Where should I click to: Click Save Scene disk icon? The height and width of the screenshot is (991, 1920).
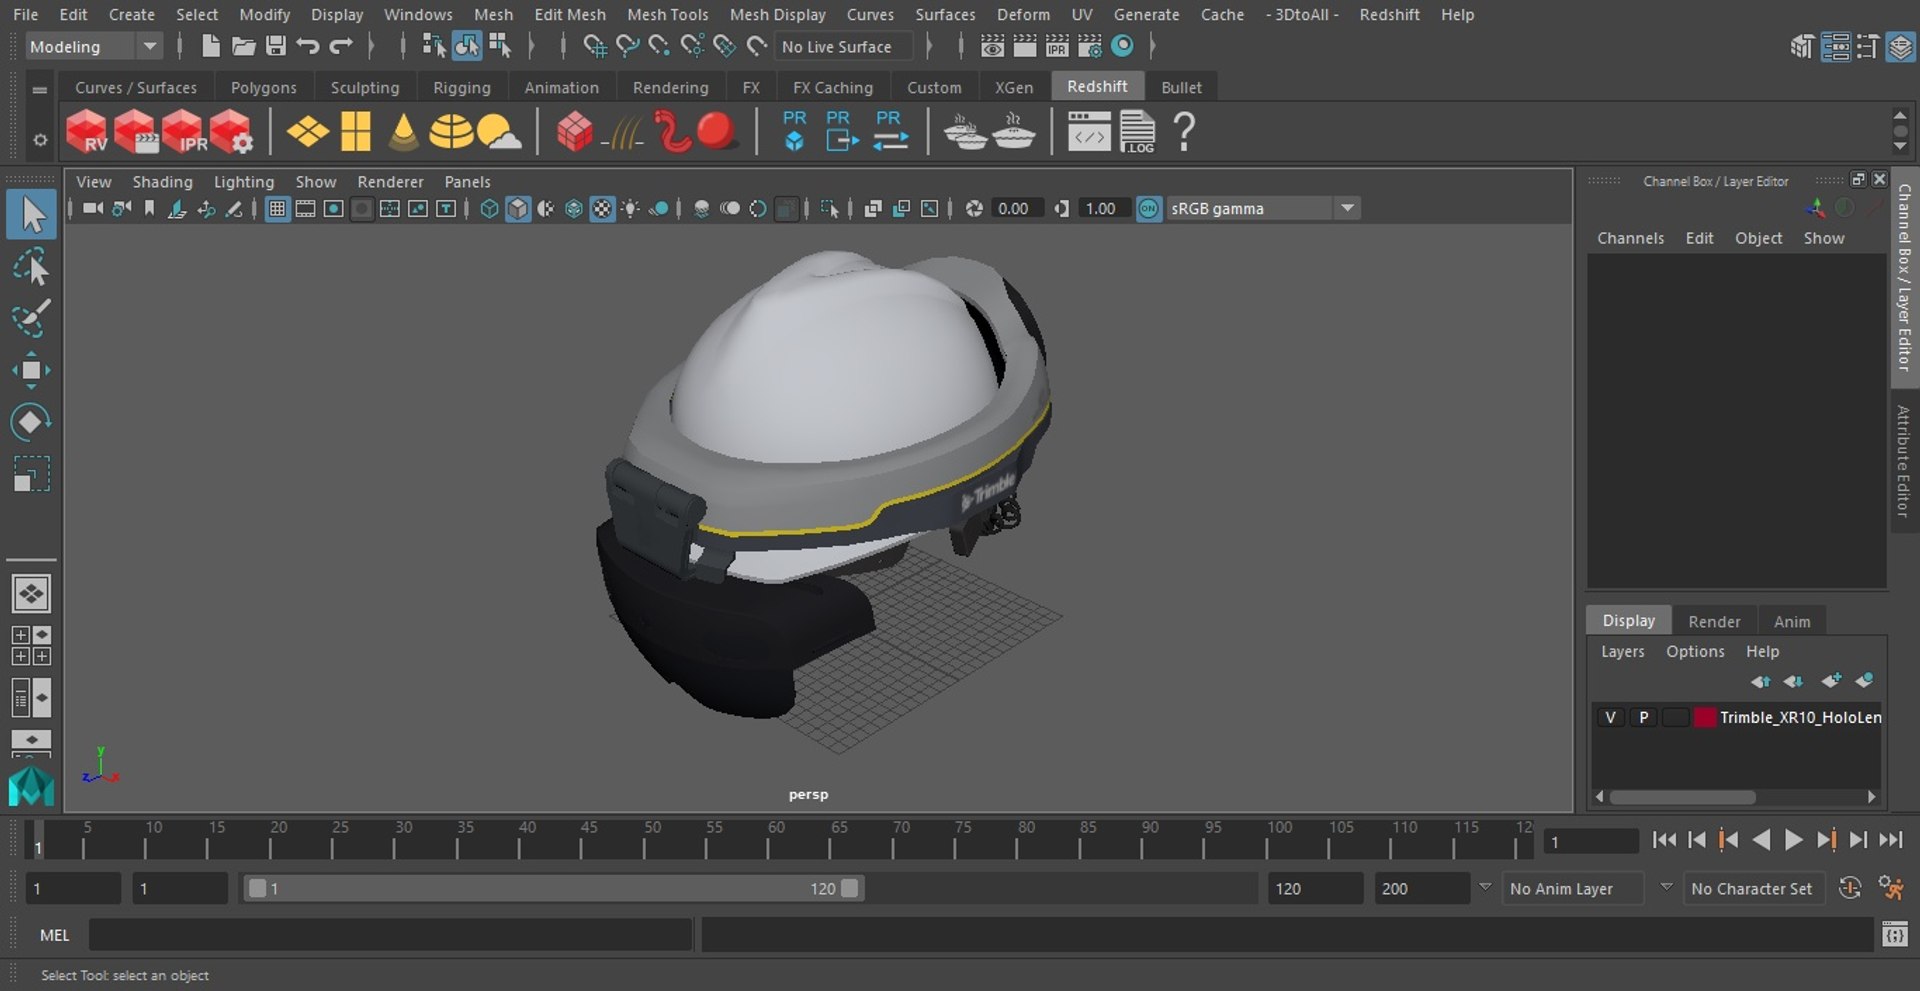click(x=275, y=46)
